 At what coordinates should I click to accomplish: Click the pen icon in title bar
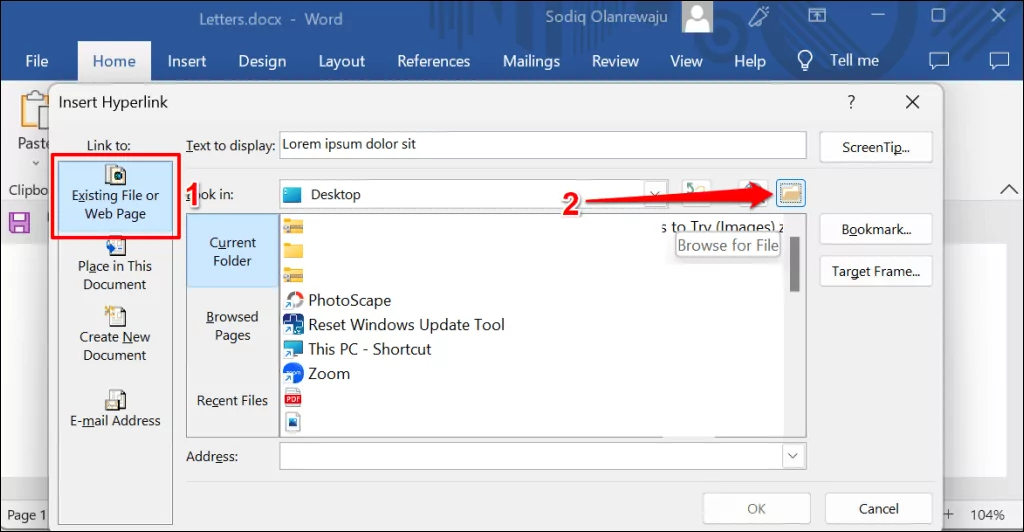760,16
